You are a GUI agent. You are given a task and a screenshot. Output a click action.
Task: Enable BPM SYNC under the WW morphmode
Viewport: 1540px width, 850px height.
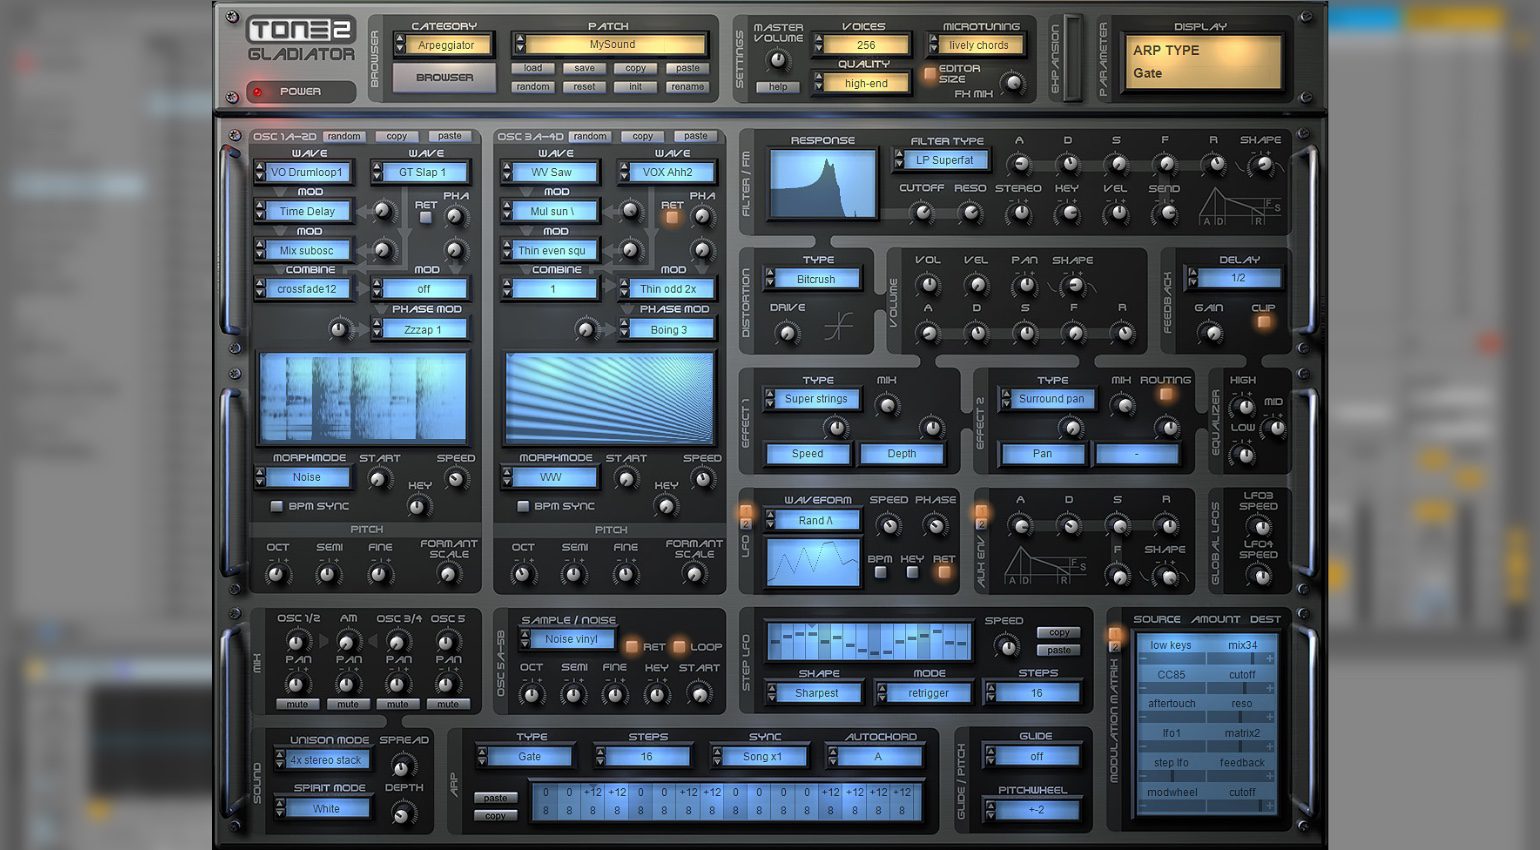pos(523,506)
